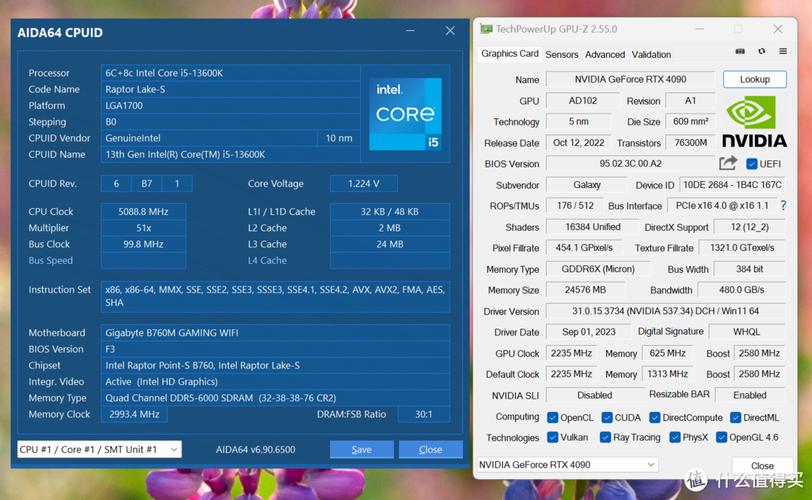Toggle the Vulkan checkbox

tap(553, 437)
